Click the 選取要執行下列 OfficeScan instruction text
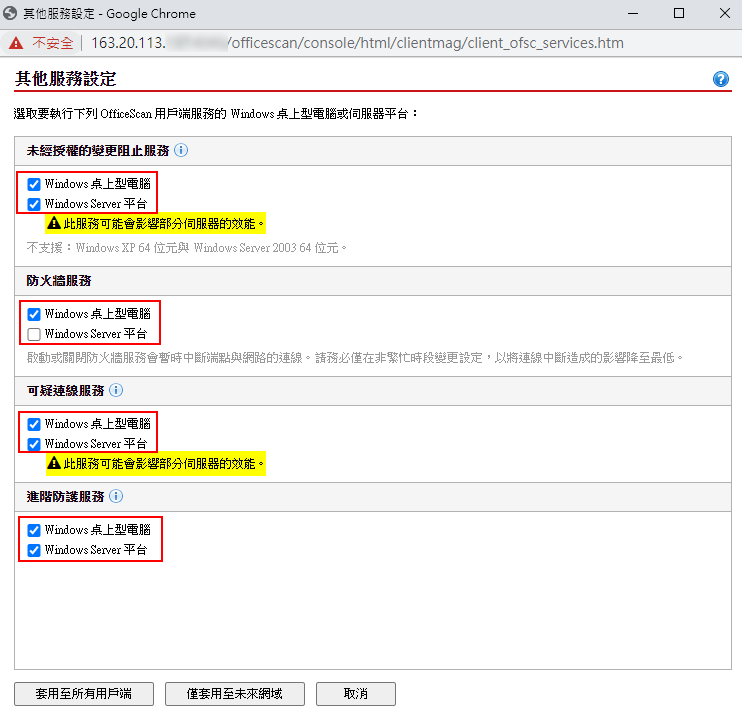Image resolution: width=742 pixels, height=719 pixels. [x=216, y=114]
